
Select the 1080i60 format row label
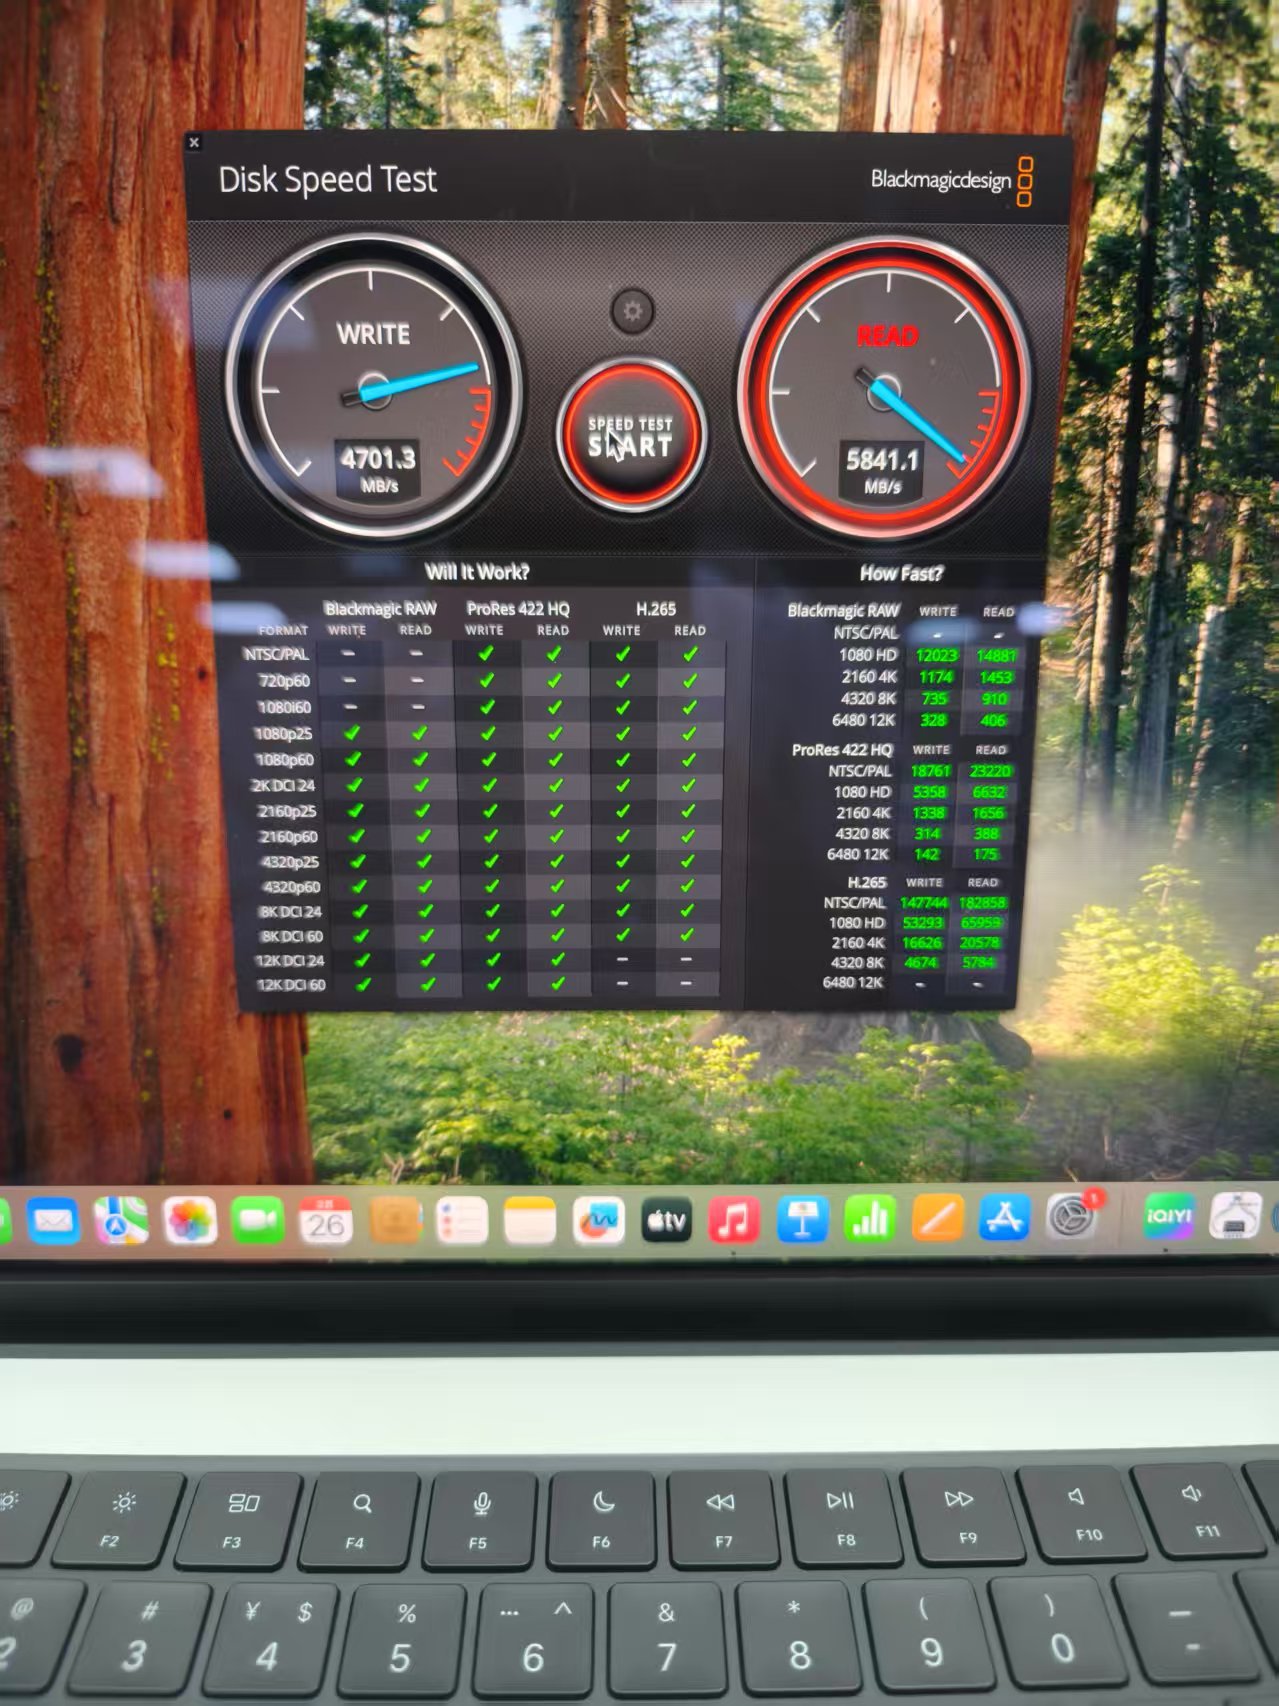point(284,707)
